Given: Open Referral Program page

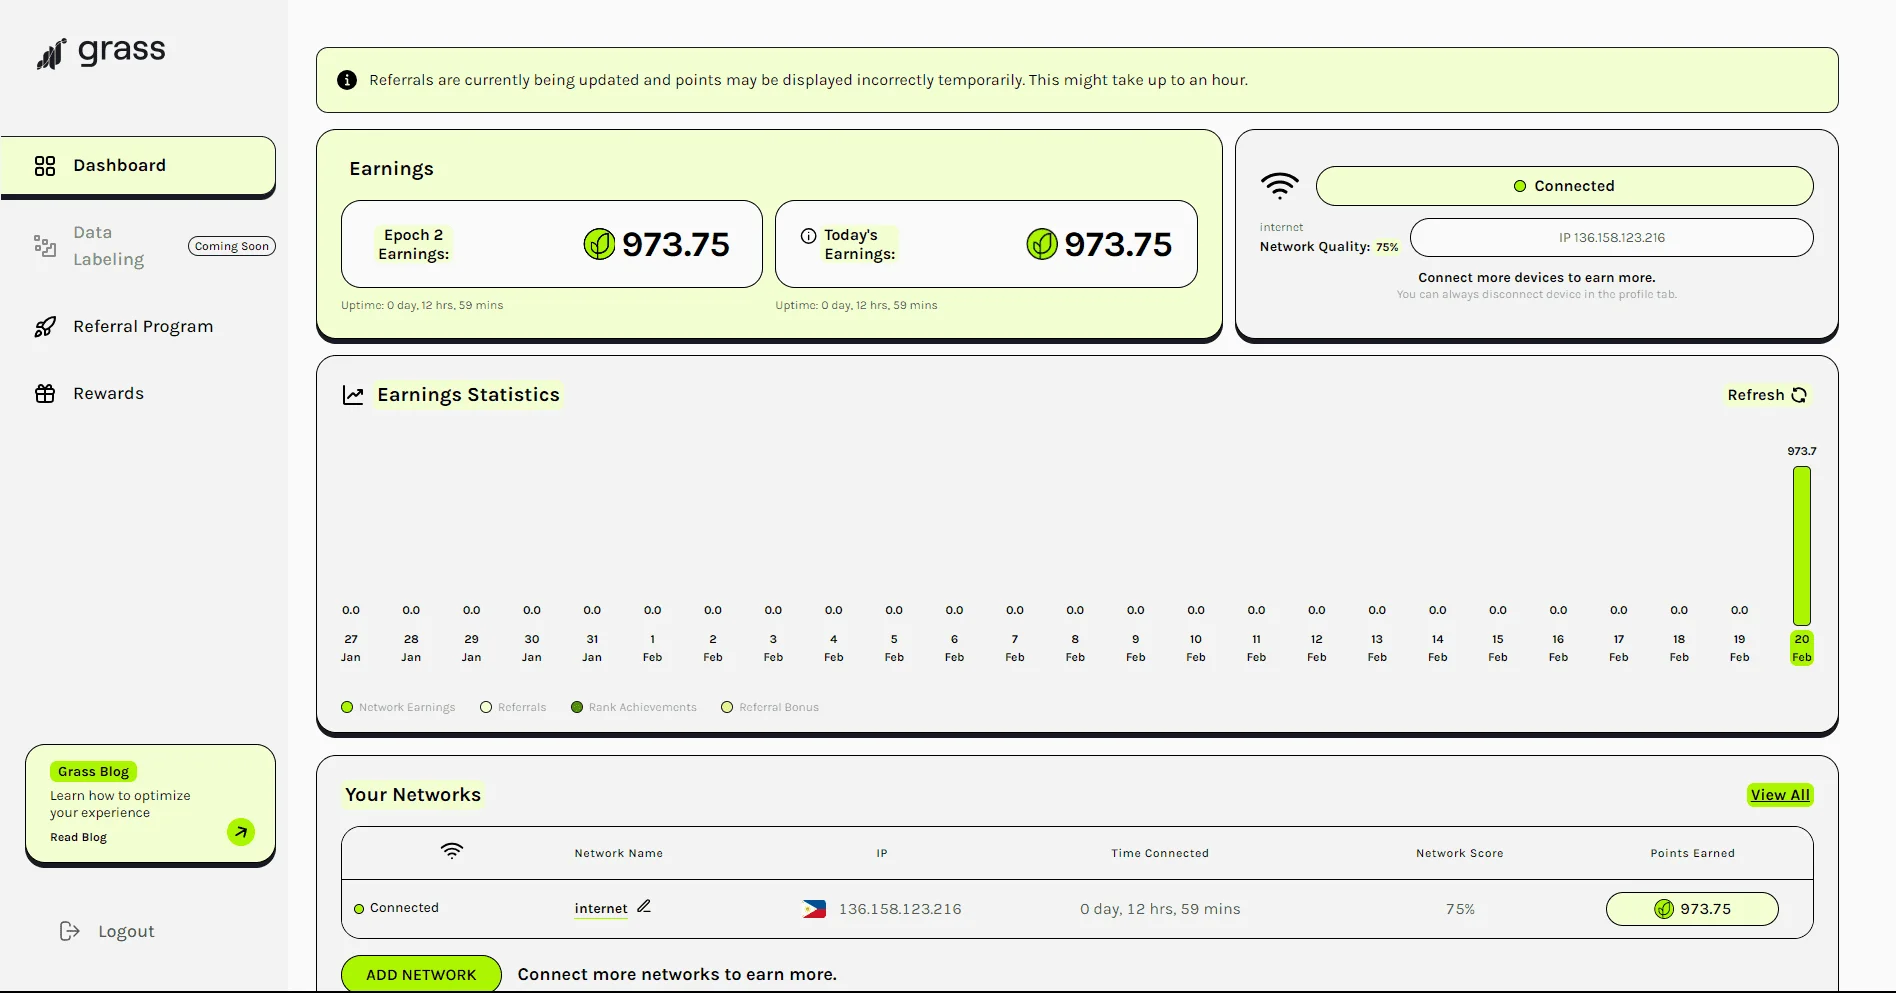Looking at the screenshot, I should click(143, 326).
